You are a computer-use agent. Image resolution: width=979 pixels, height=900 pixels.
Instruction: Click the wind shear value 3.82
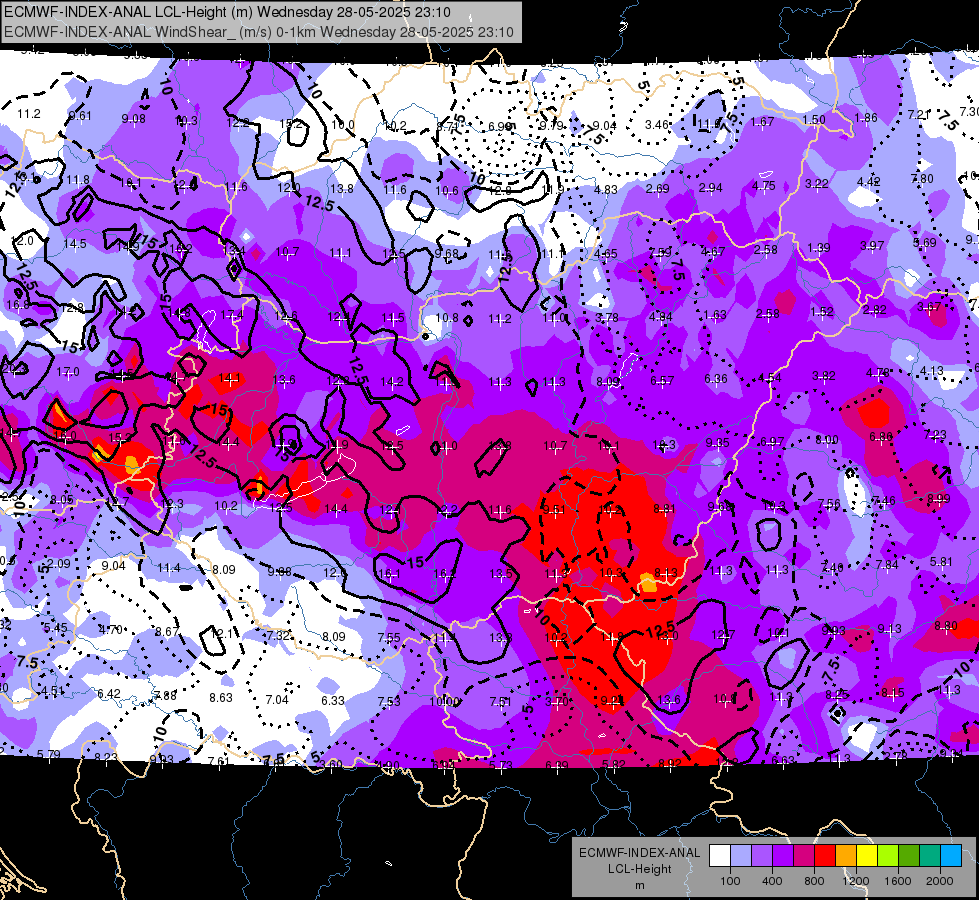(824, 375)
